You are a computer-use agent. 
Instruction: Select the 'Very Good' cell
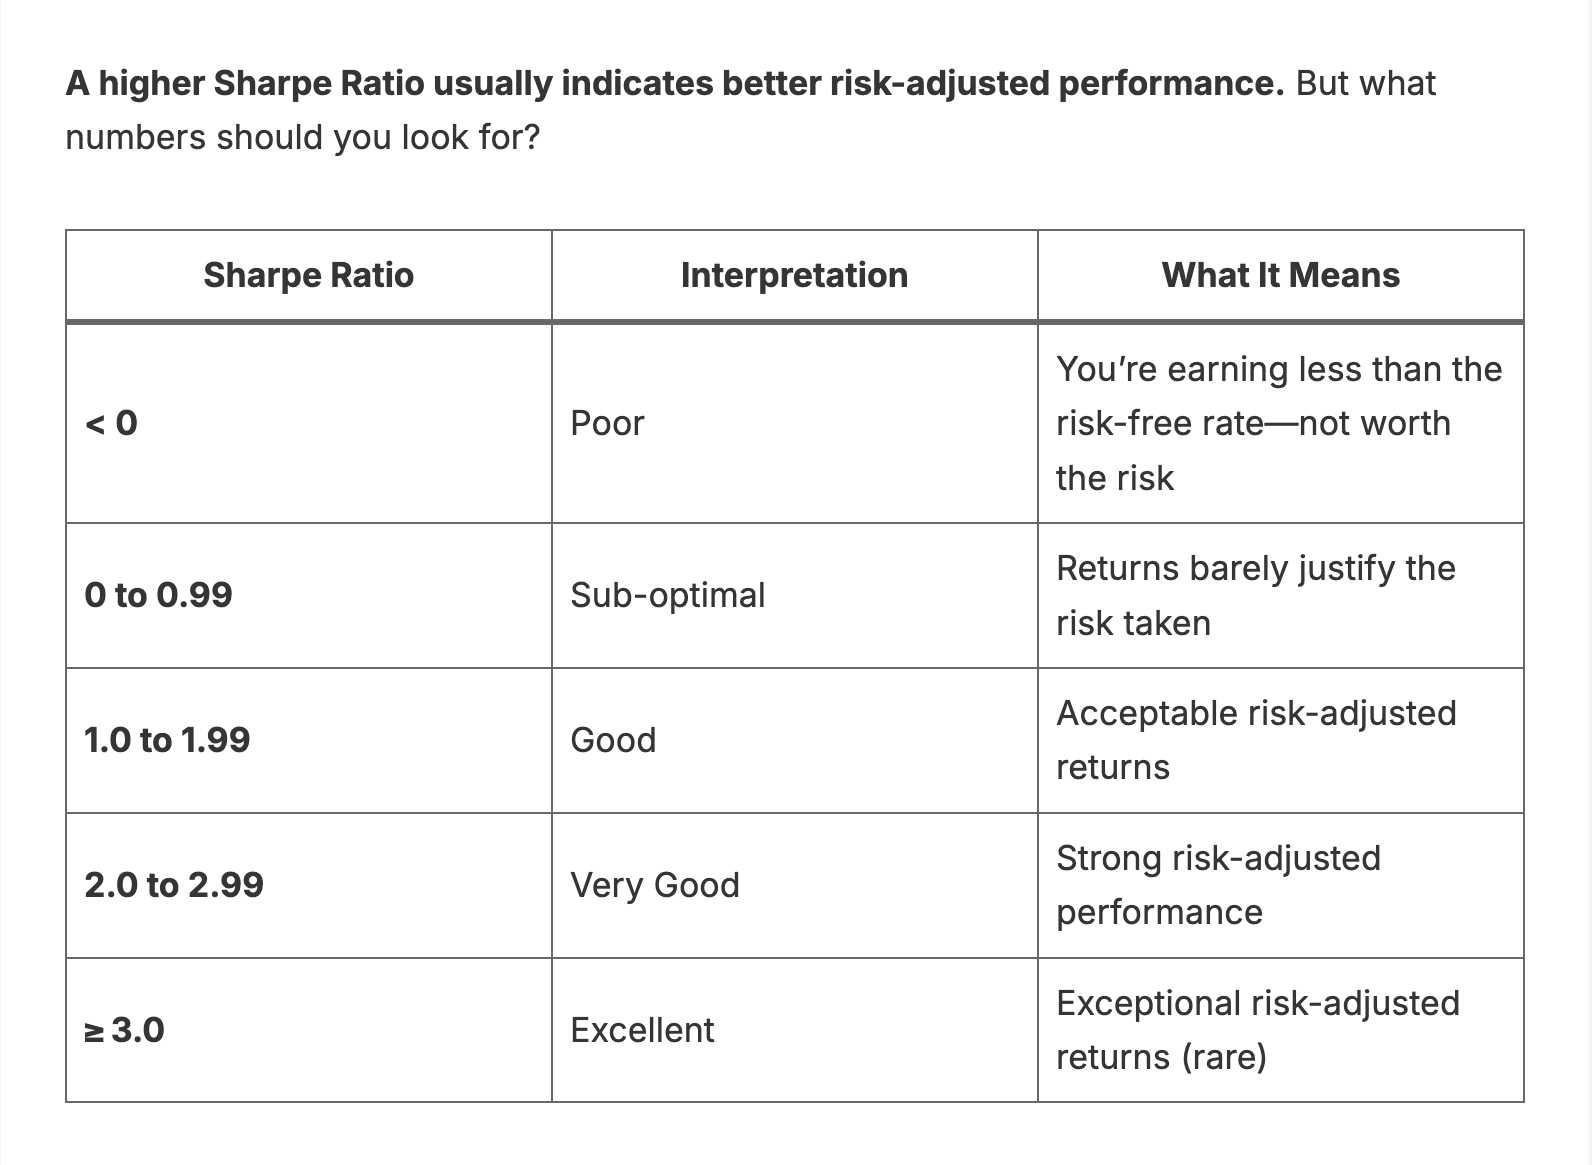coord(654,885)
